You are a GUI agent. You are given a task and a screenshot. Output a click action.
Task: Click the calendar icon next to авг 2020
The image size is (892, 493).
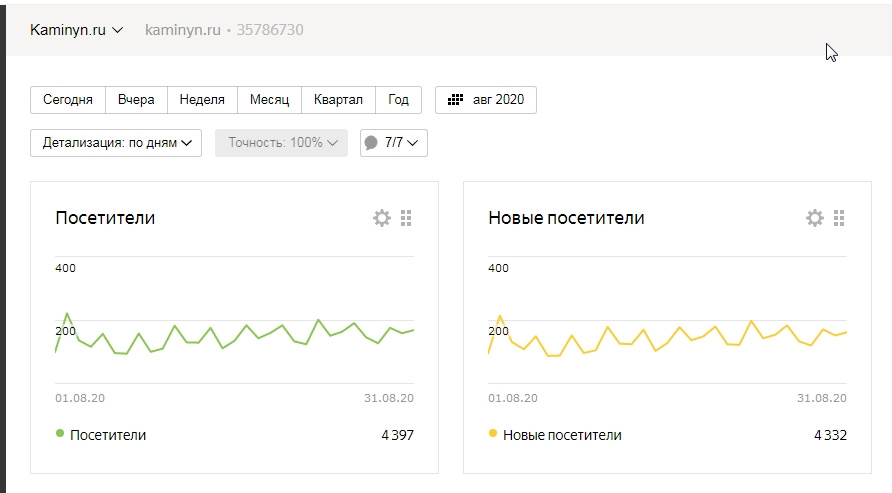455,100
